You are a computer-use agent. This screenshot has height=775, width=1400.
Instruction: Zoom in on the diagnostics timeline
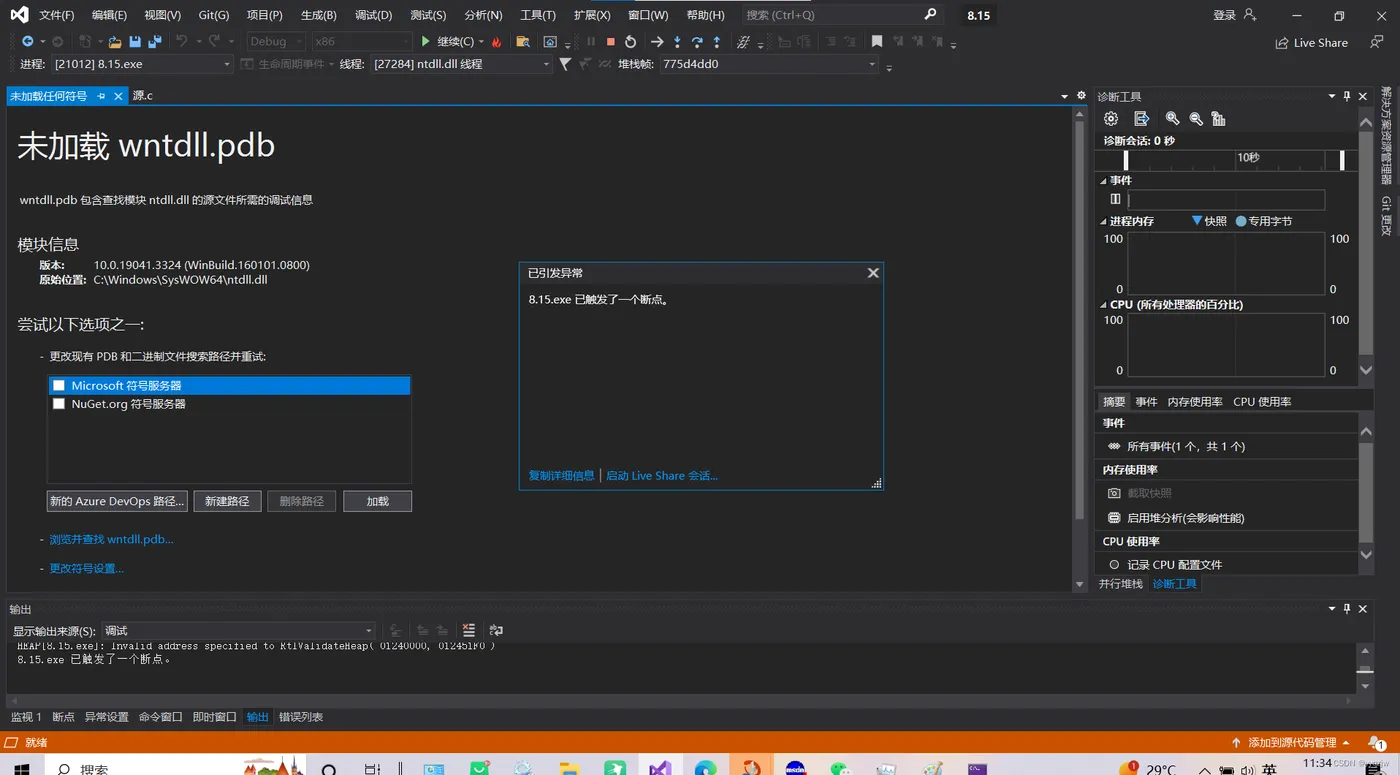(x=1172, y=119)
